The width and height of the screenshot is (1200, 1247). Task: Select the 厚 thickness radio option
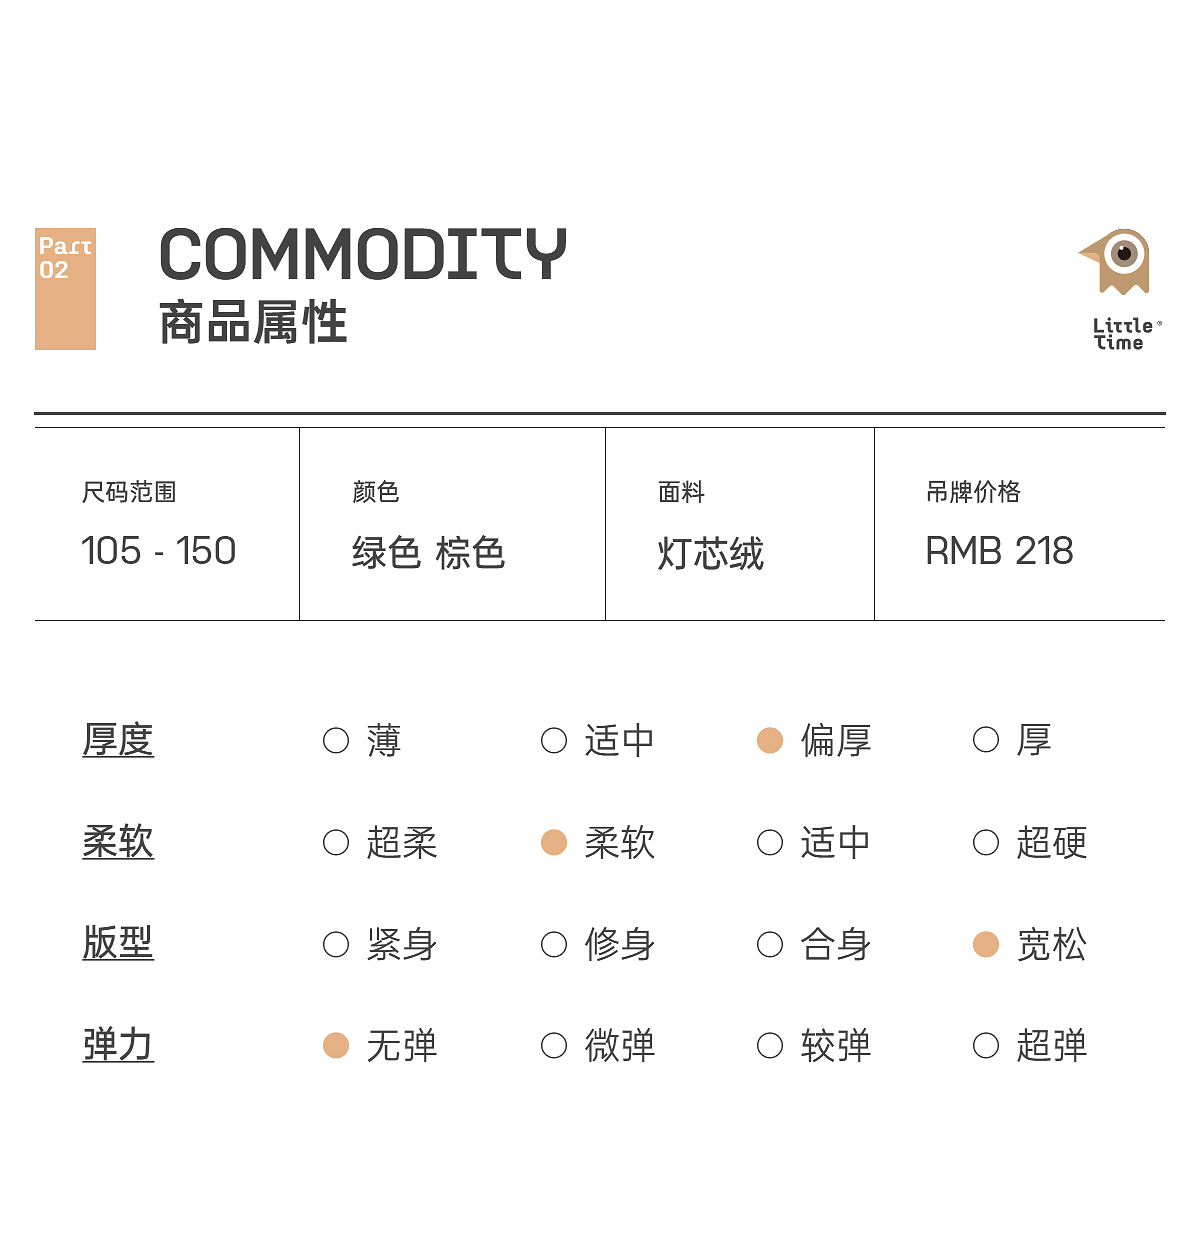(986, 741)
